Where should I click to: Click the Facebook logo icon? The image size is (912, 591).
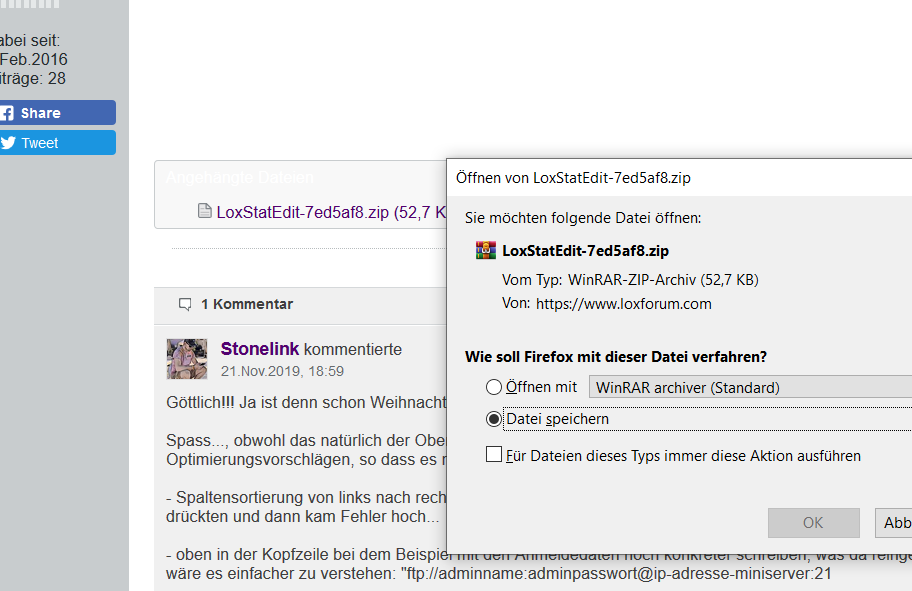7,113
